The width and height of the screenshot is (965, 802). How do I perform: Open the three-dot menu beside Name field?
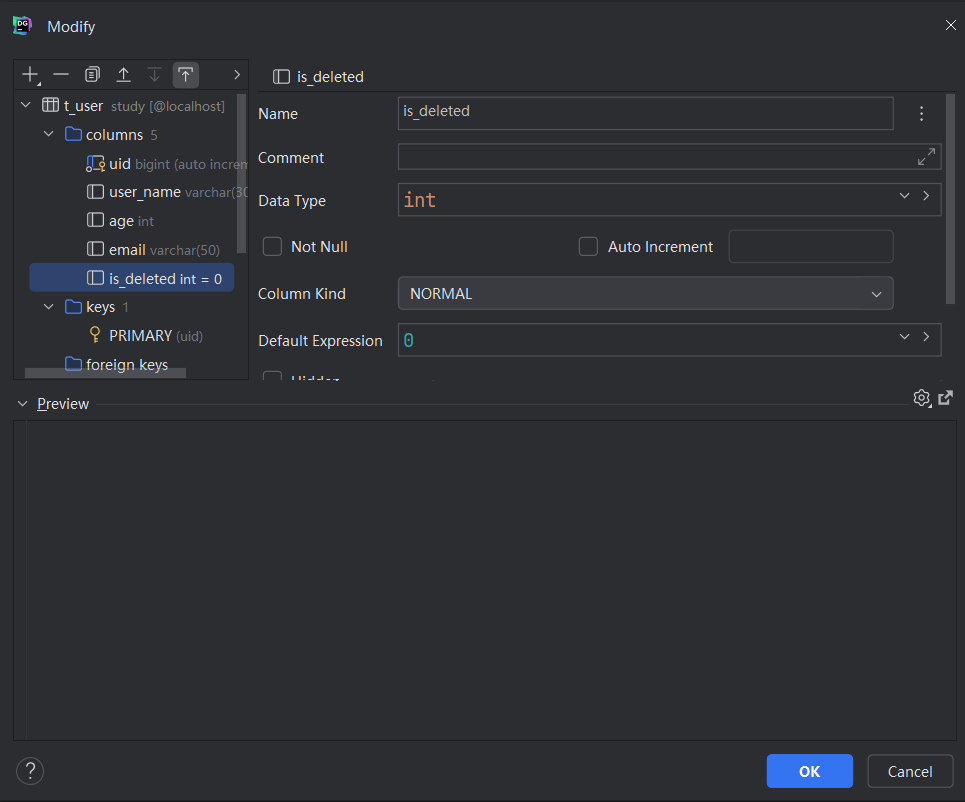tap(921, 114)
